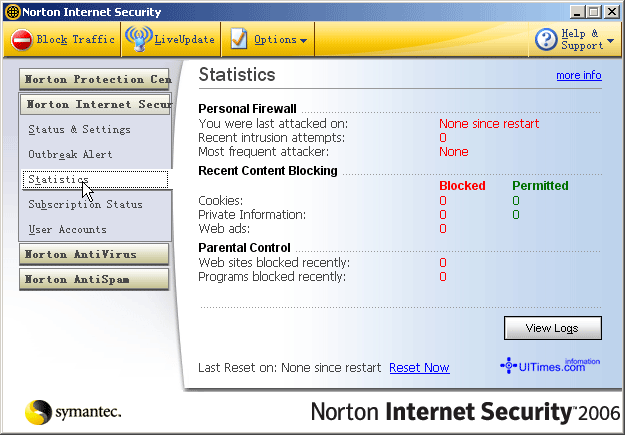
Task: Click 'Programs blocked recently:' label
Action: point(272,277)
